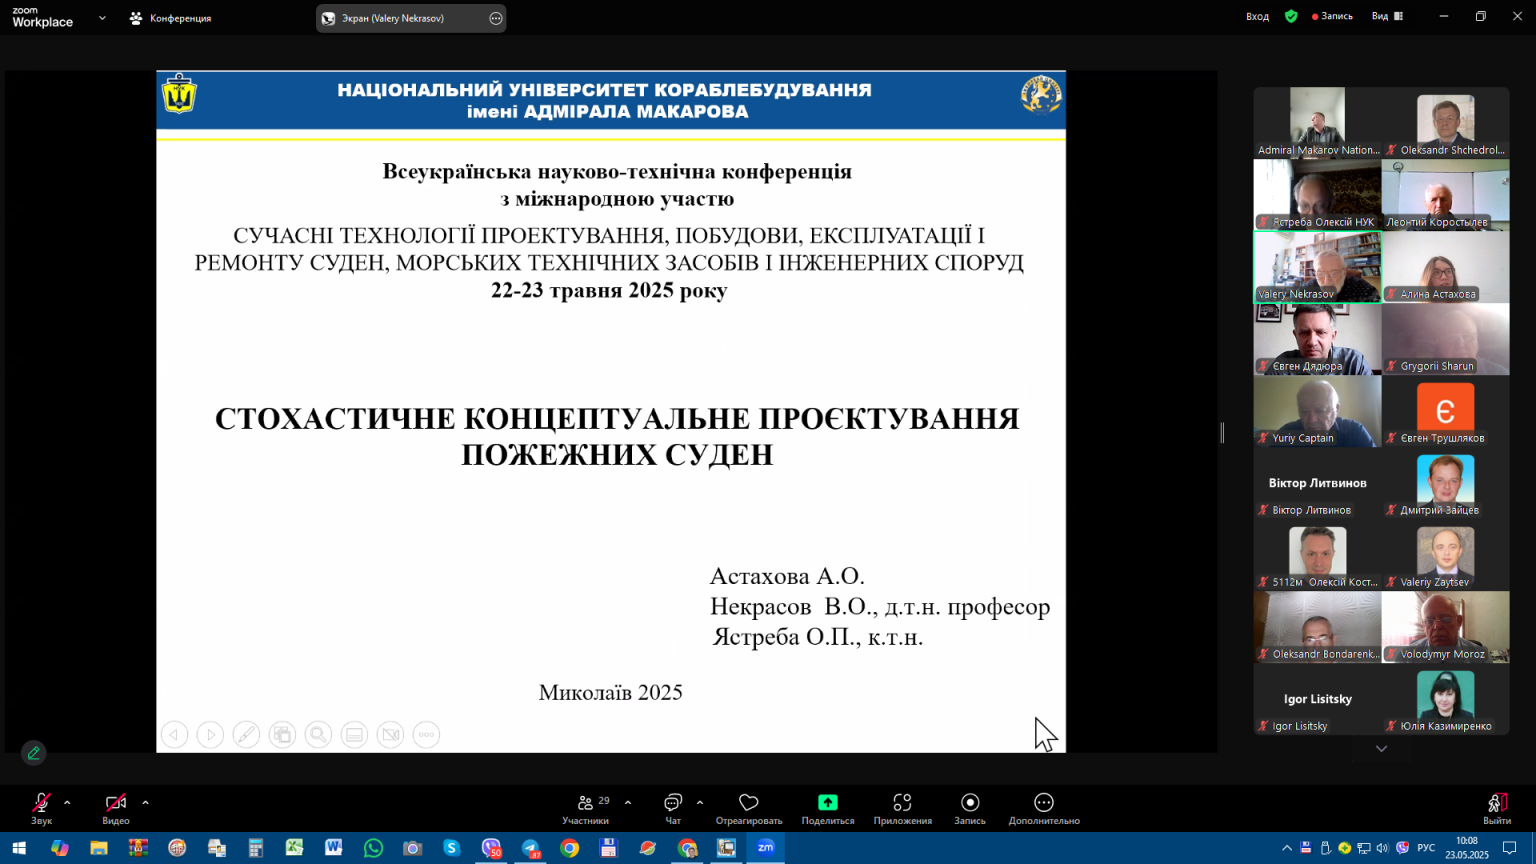Turn on camera with Видео button

(116, 808)
